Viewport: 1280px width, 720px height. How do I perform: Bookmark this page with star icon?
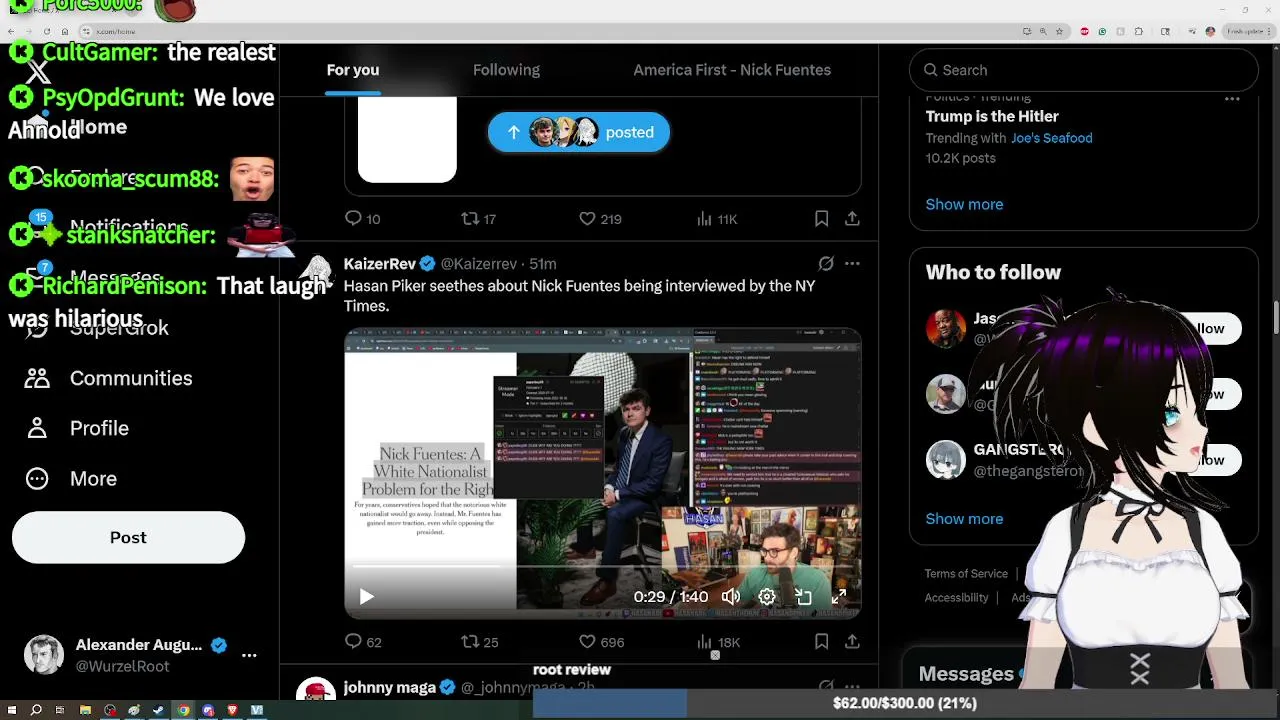click(x=1059, y=31)
